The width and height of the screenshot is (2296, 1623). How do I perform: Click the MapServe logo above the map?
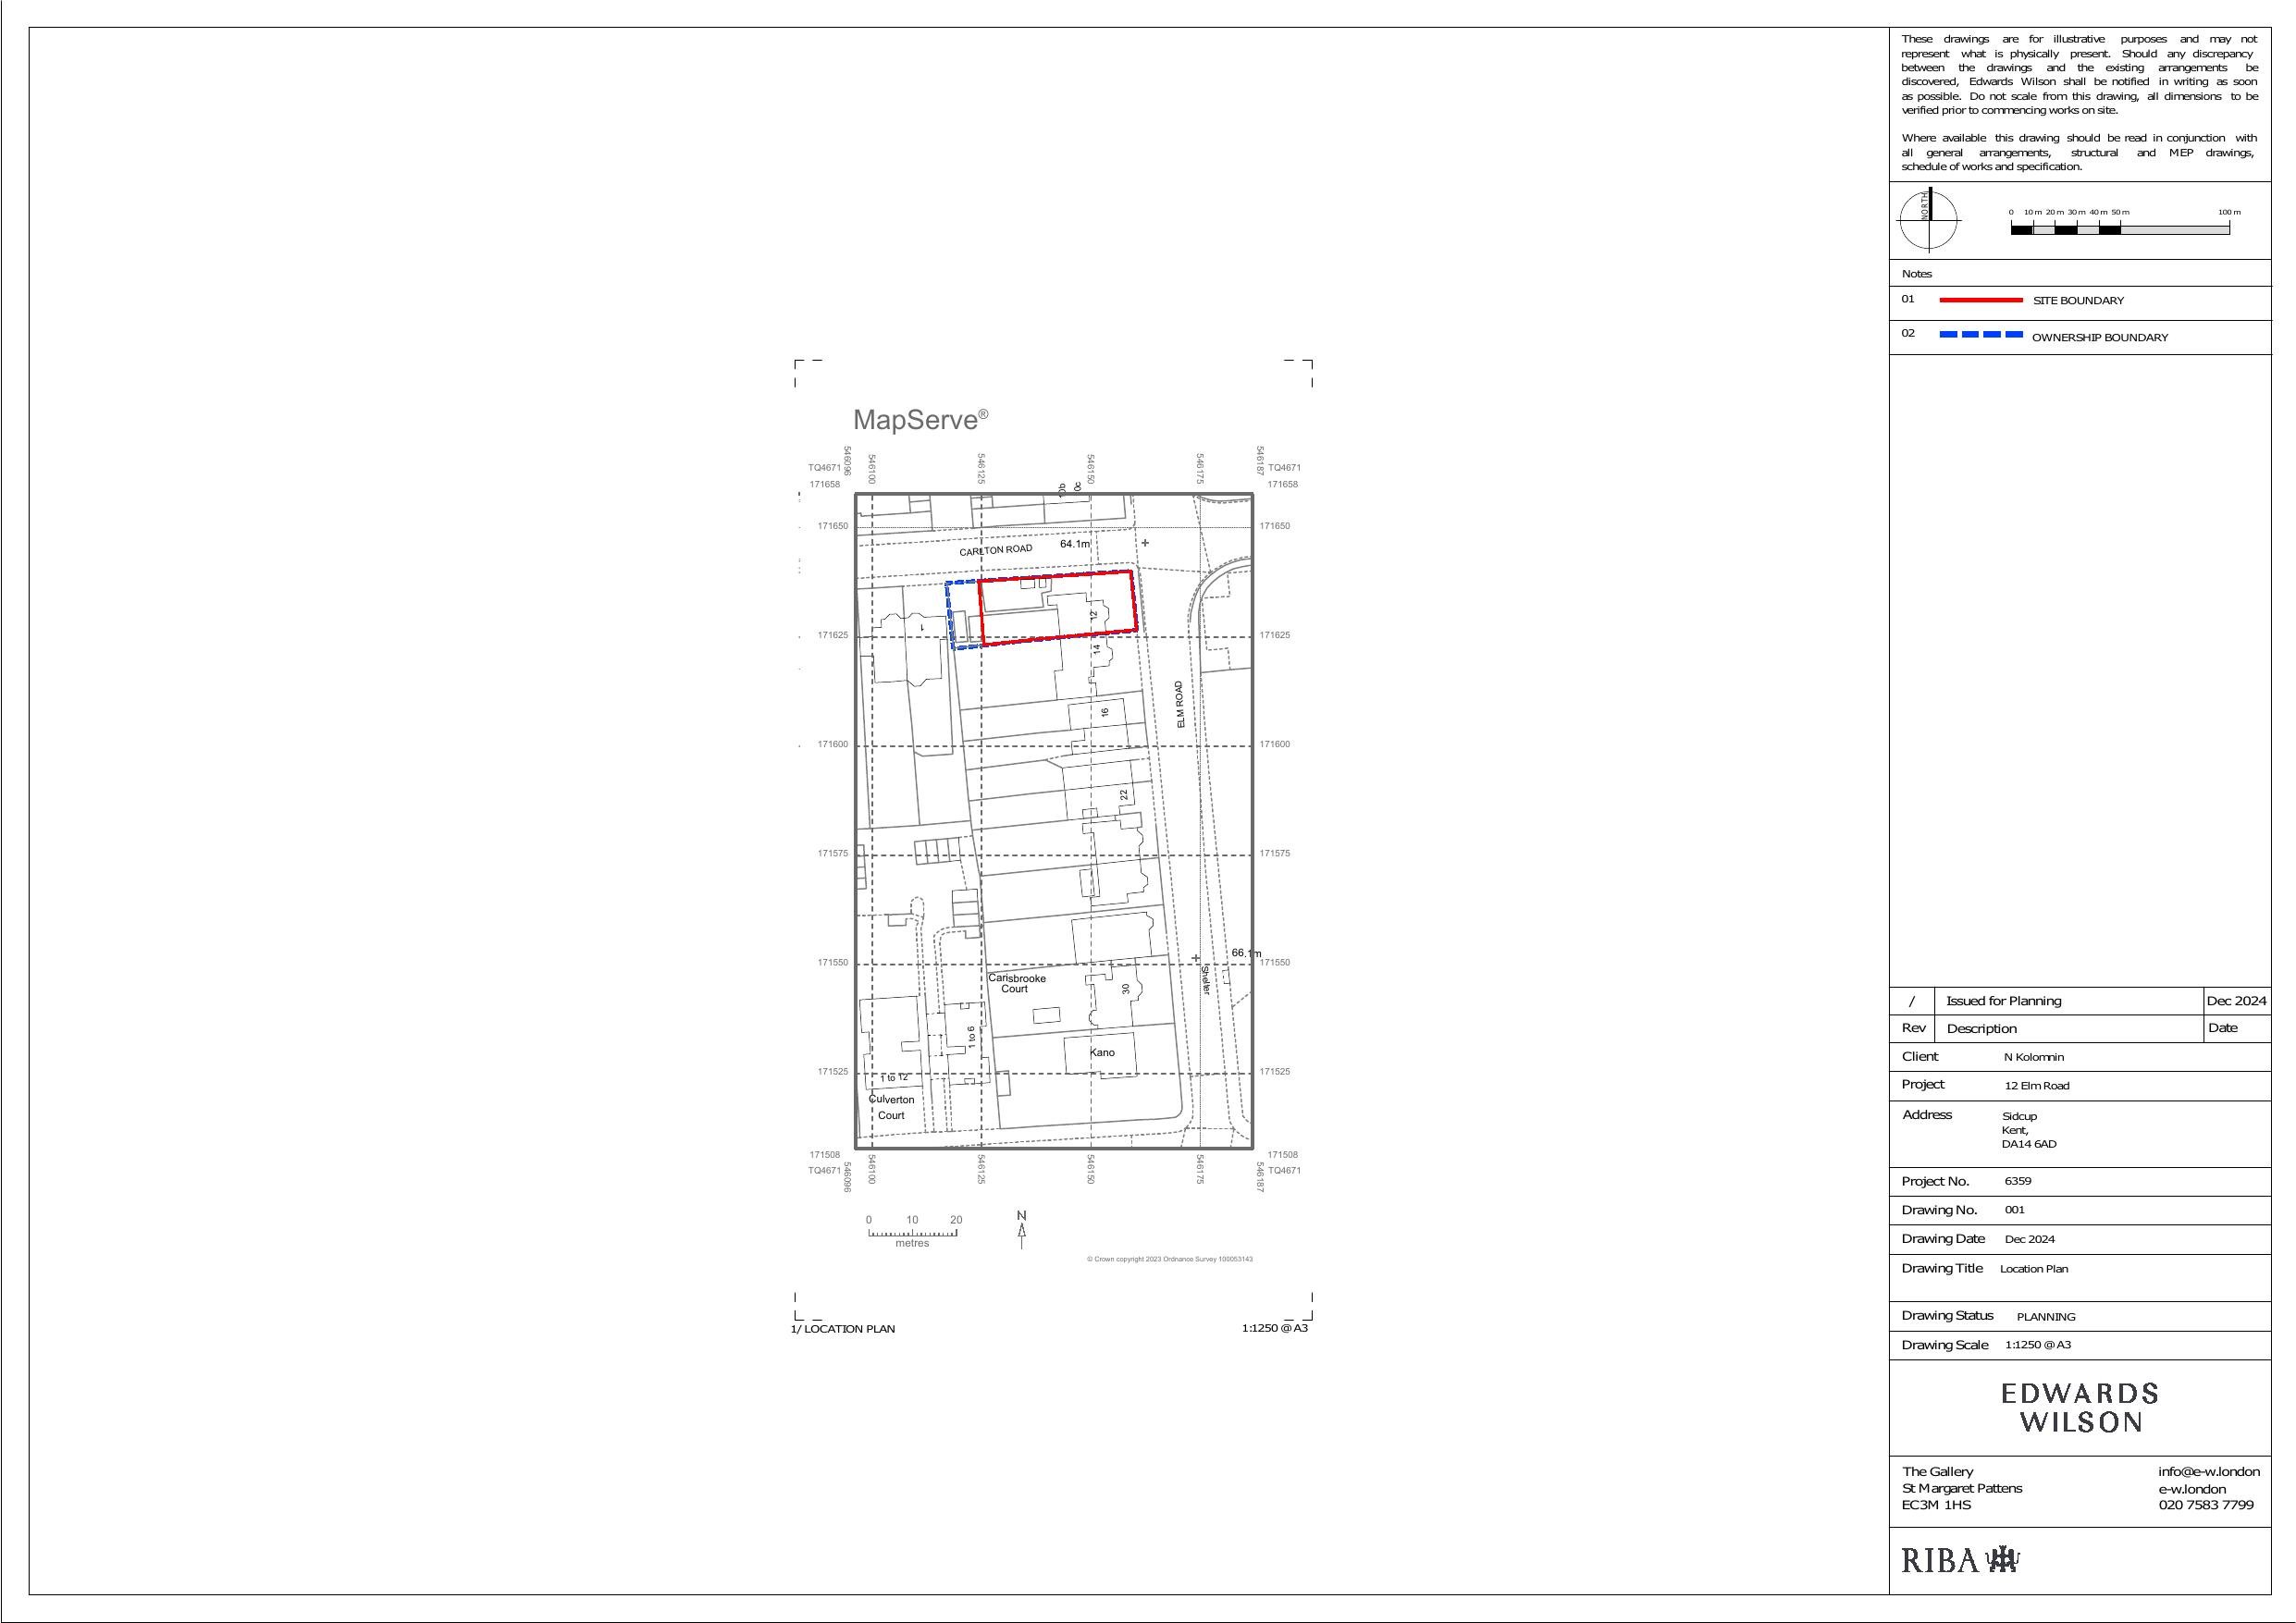coord(919,420)
